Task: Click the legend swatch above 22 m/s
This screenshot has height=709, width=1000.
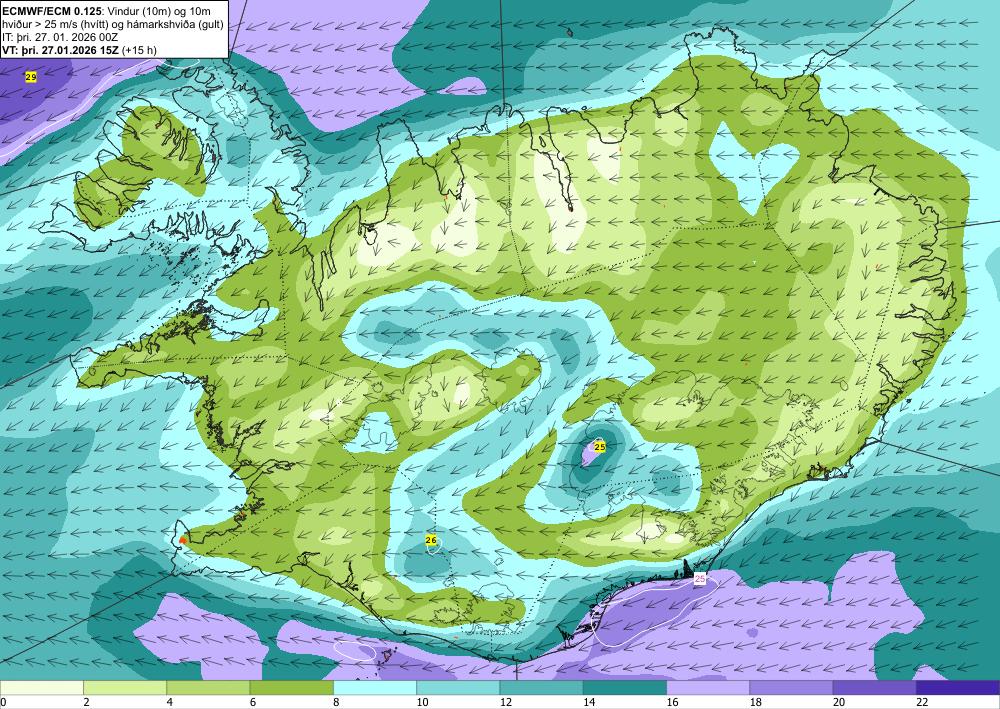Action: tap(958, 688)
